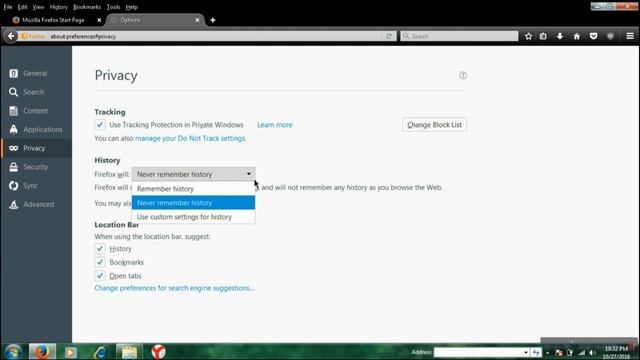This screenshot has height=360, width=640.
Task: Switch to the Options tab
Action: click(155, 20)
